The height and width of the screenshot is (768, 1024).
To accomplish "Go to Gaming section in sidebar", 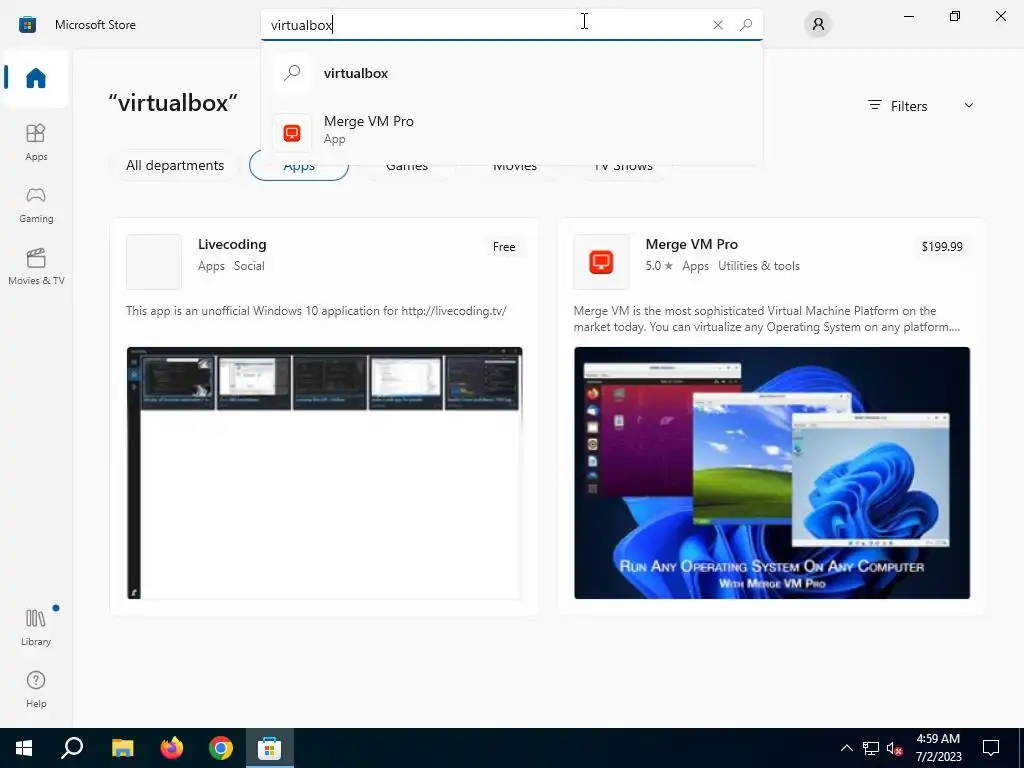I will click(36, 204).
